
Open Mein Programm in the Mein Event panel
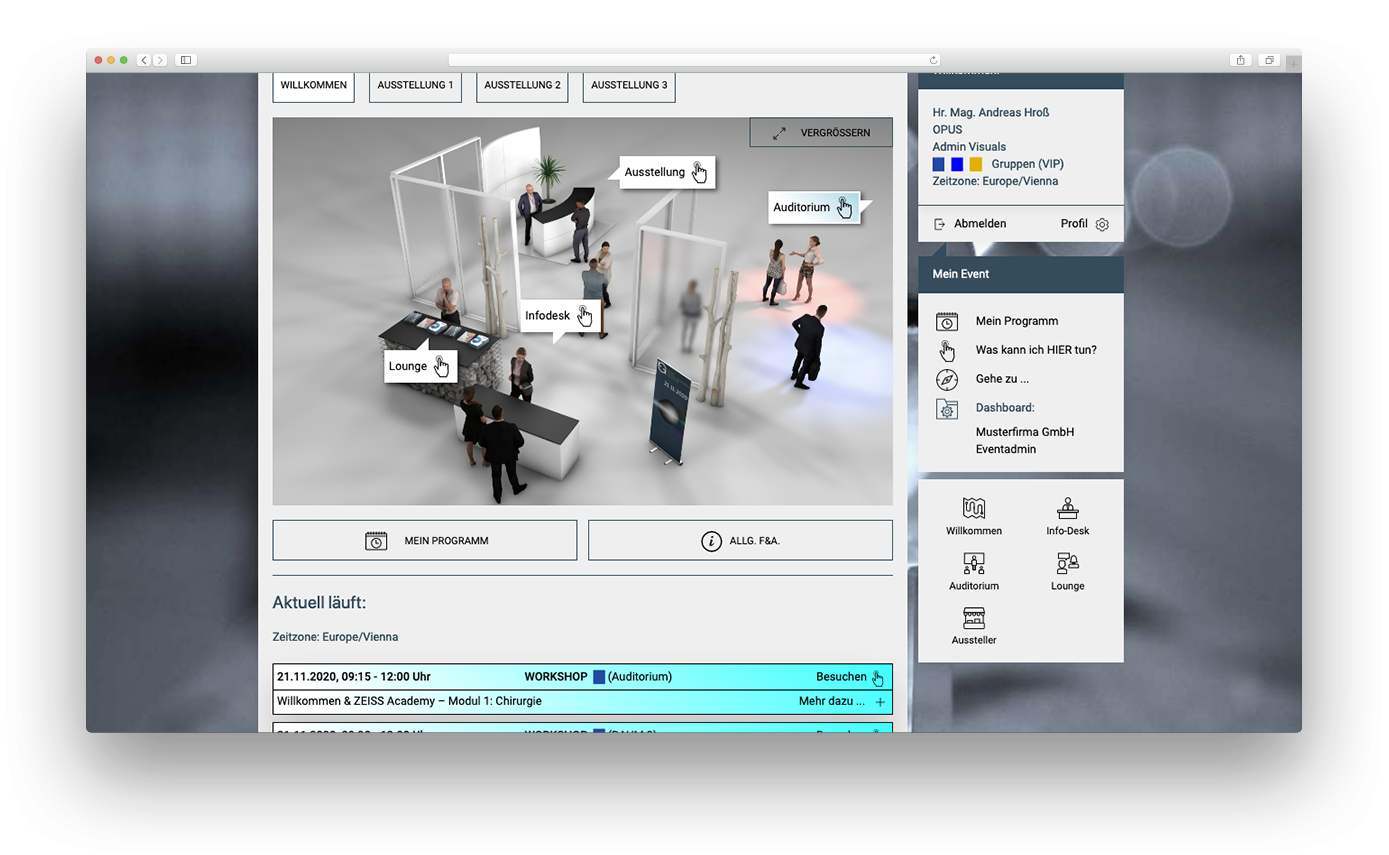pos(1017,321)
